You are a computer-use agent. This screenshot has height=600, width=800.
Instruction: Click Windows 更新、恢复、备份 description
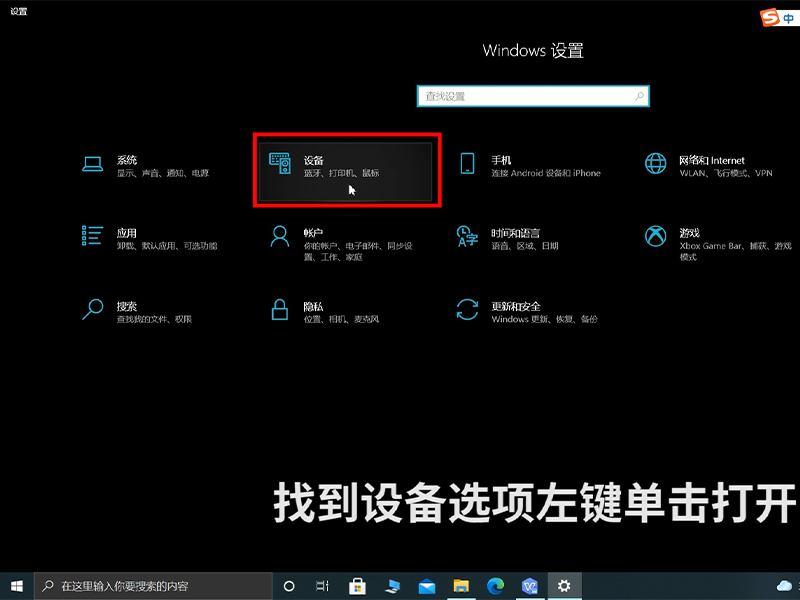pos(544,319)
